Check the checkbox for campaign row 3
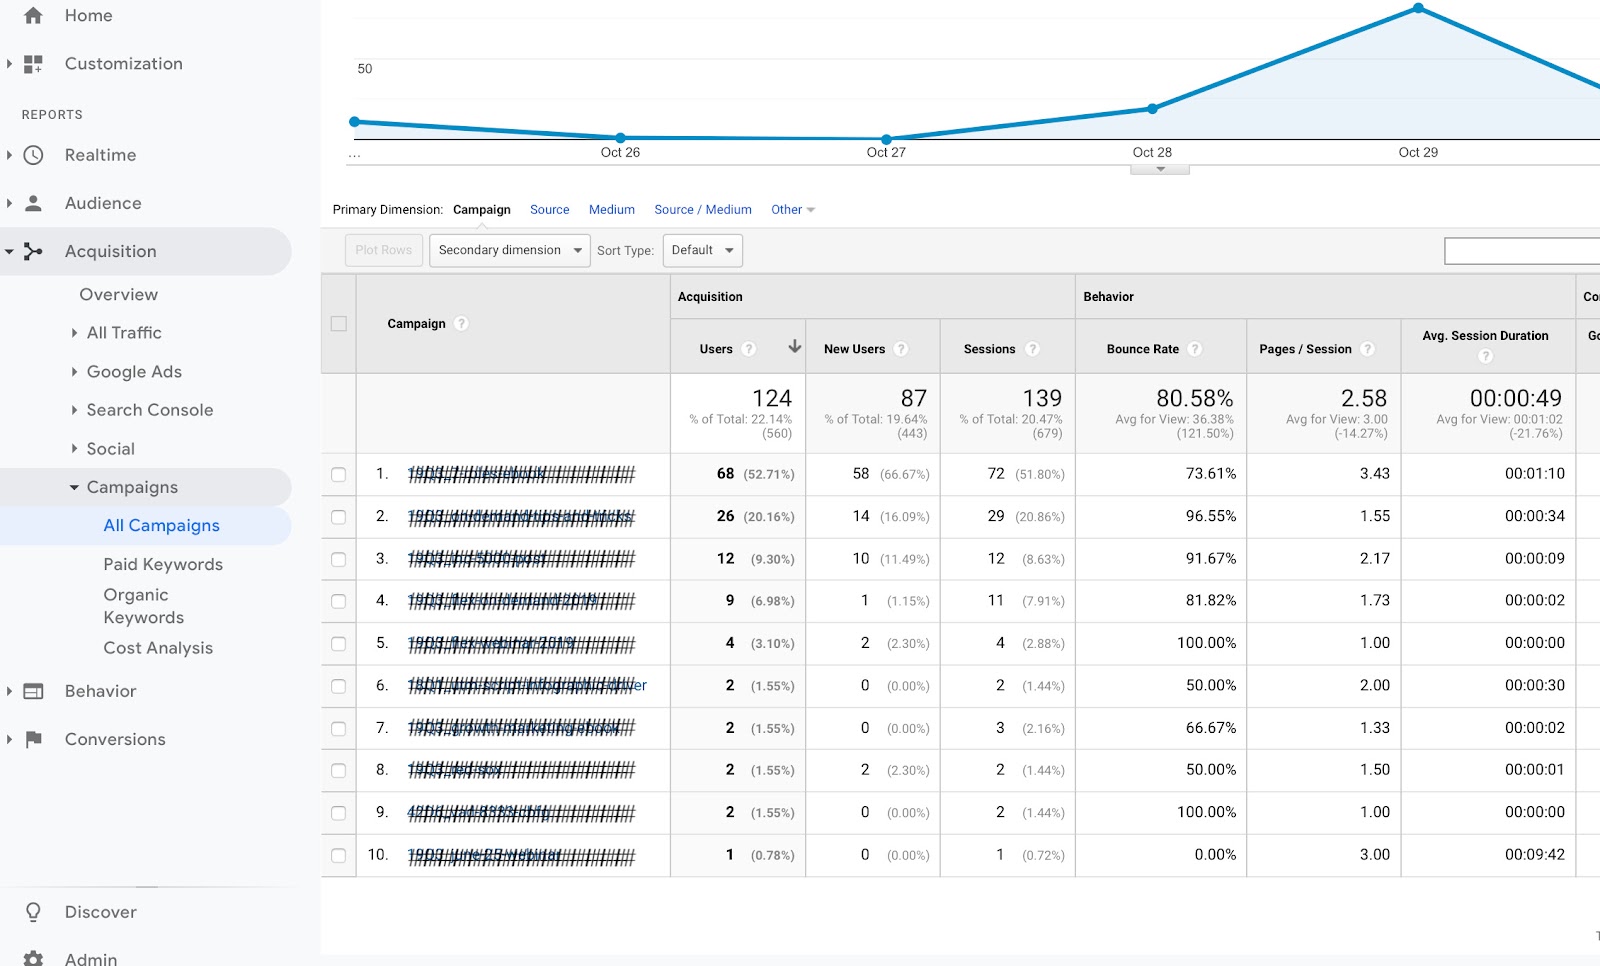 (x=339, y=559)
